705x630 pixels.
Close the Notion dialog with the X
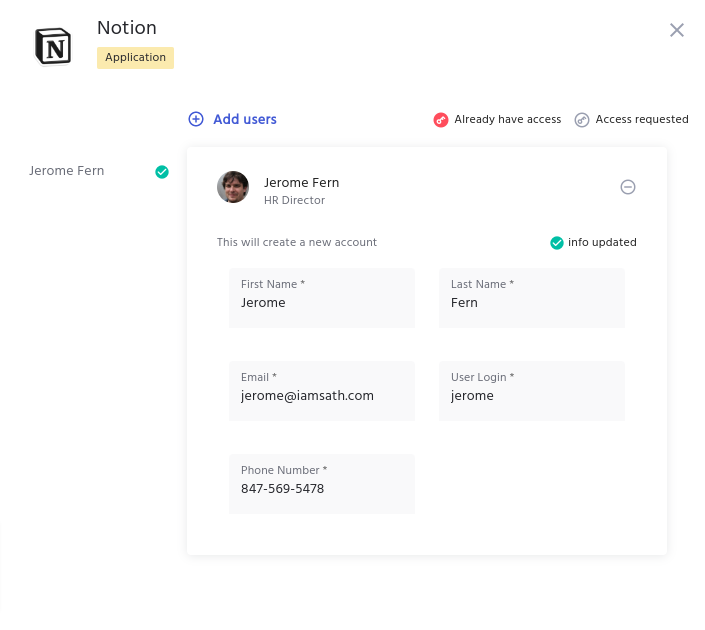(677, 30)
